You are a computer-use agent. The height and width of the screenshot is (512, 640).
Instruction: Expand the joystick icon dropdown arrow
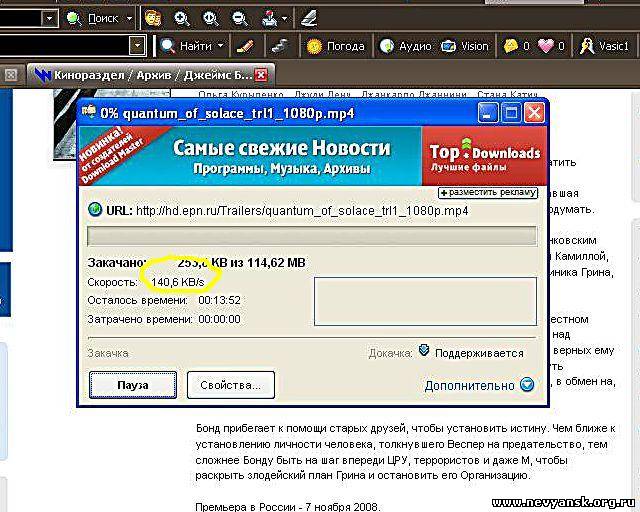[x=284, y=18]
